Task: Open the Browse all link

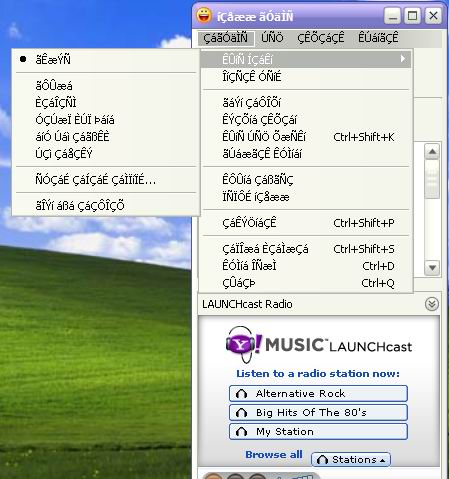Action: [x=274, y=455]
